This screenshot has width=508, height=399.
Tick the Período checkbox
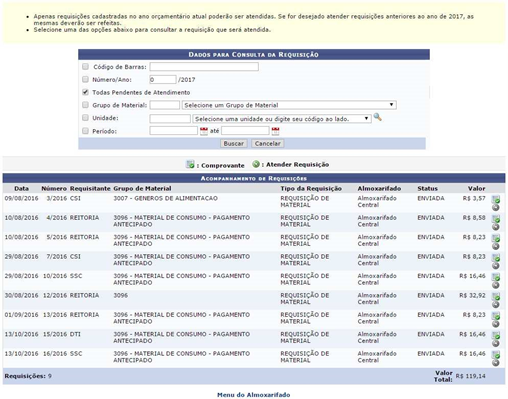tap(85, 131)
